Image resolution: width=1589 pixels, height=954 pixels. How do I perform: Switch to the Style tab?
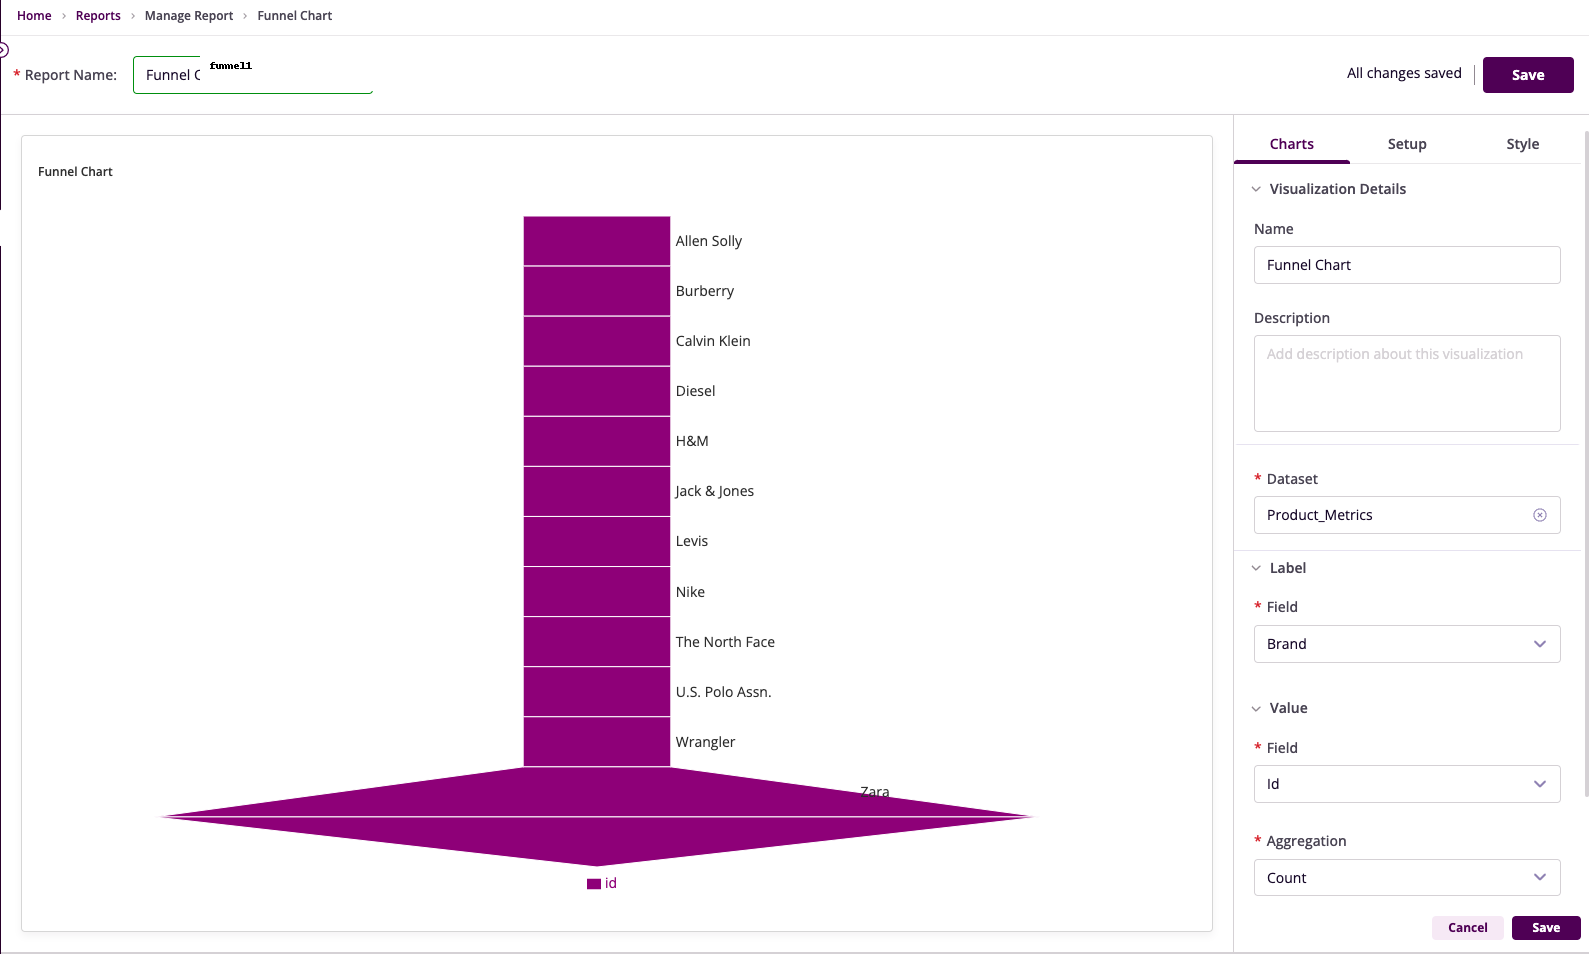[x=1522, y=144]
